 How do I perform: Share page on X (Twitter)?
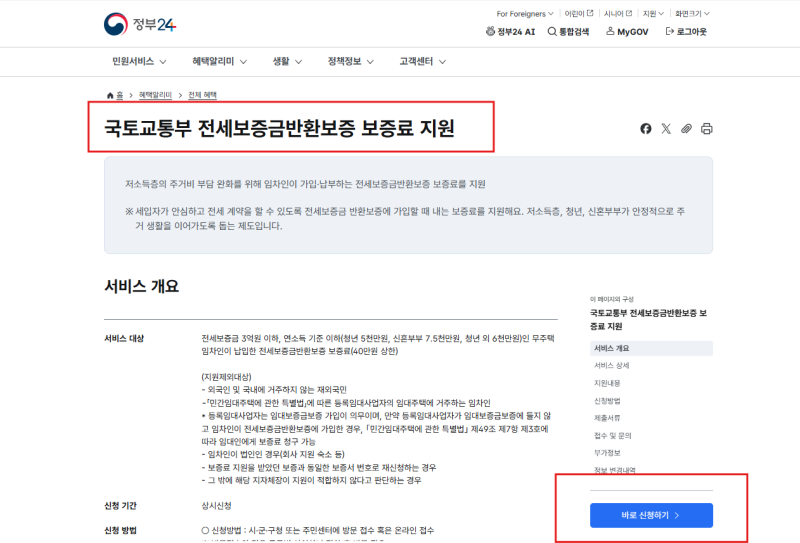coord(666,129)
